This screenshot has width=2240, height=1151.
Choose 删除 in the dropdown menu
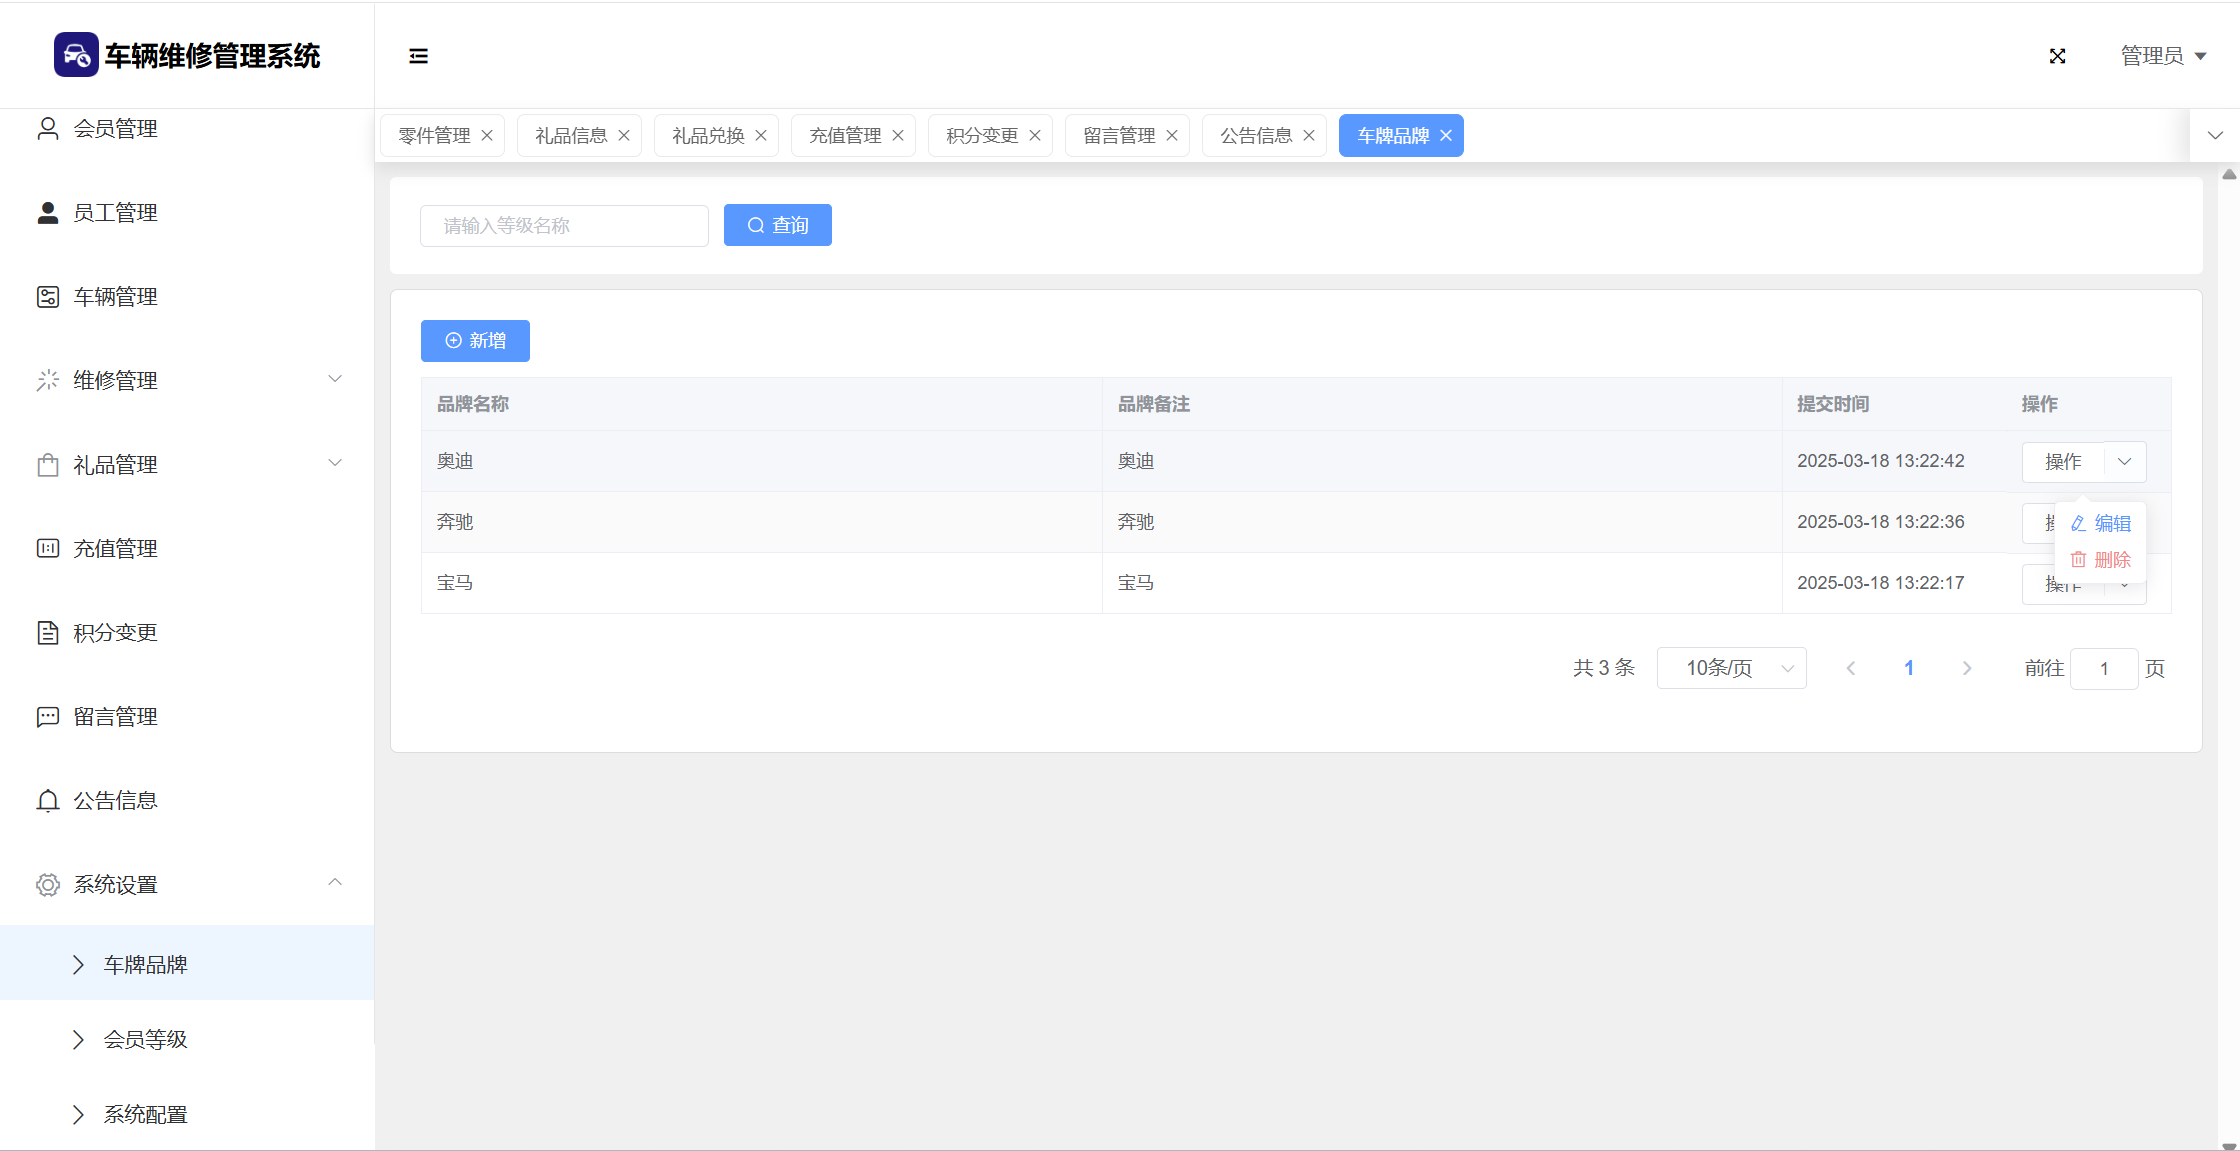[x=2101, y=560]
